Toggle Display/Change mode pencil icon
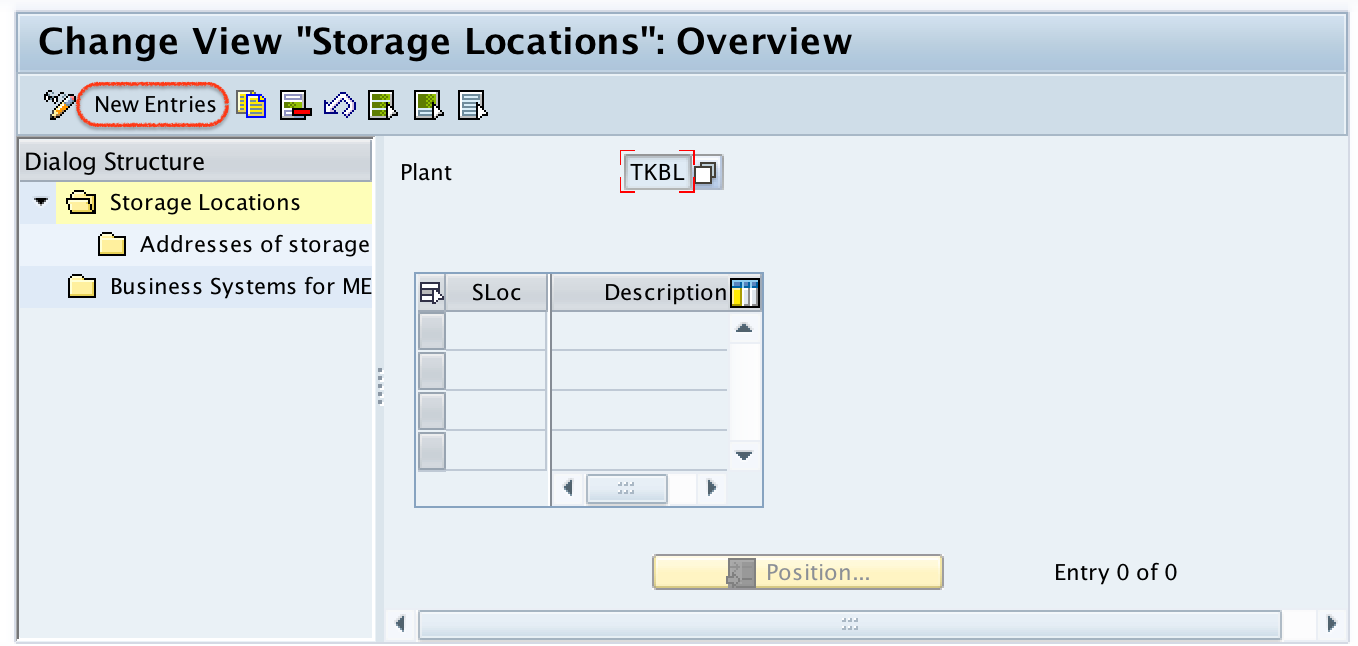Screen dimensions: 1358x646 click(60, 104)
